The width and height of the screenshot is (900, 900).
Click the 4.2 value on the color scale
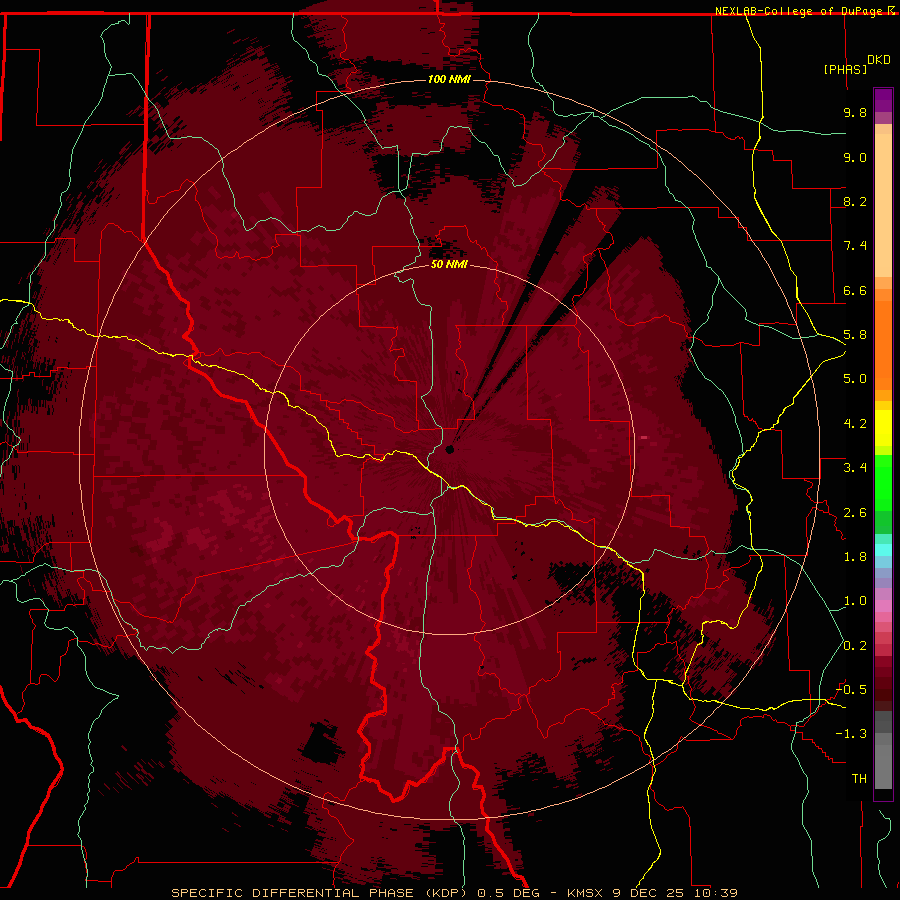click(x=855, y=424)
